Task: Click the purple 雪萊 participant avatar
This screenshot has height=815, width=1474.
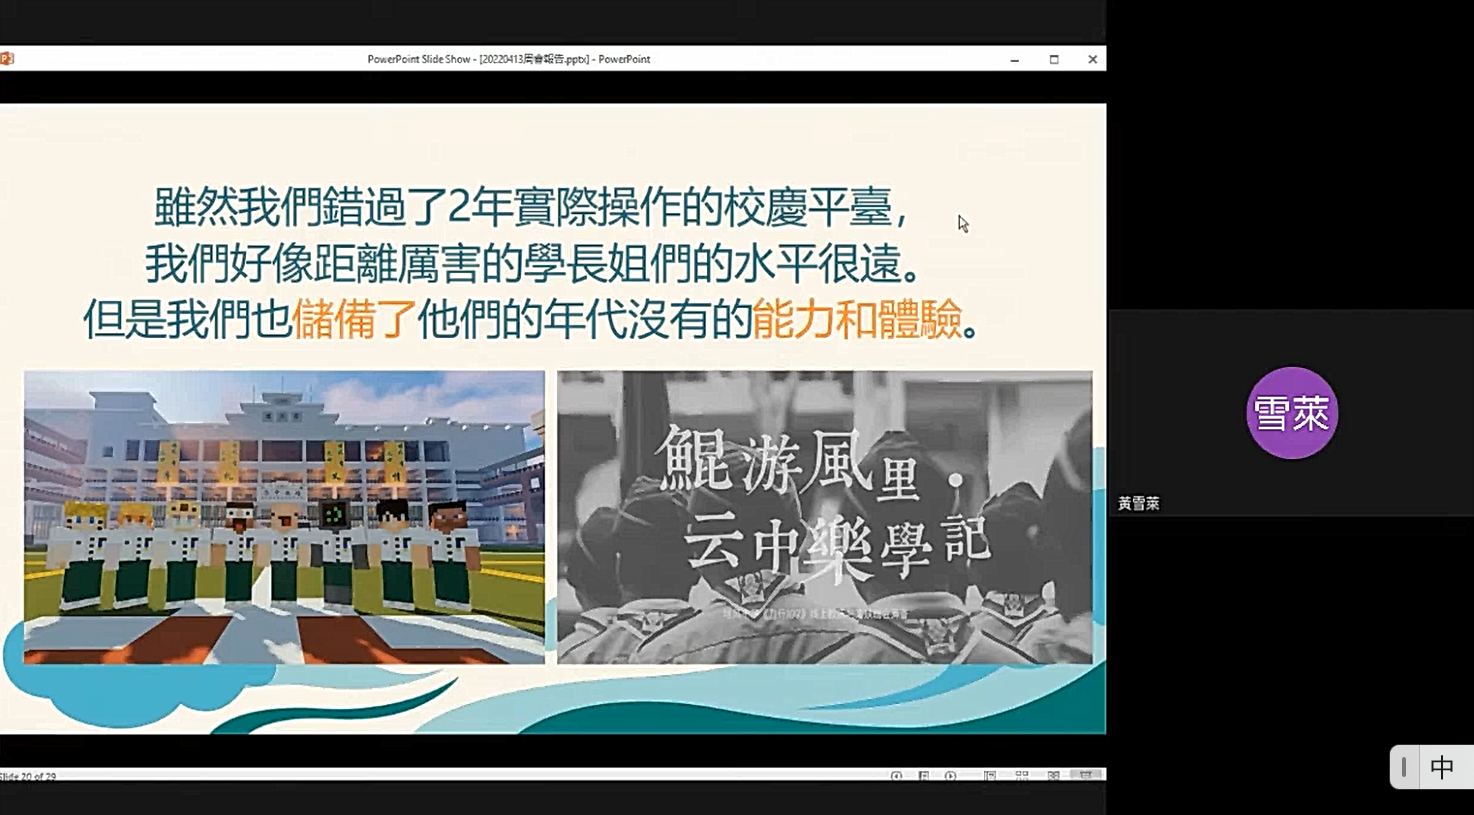Action: point(1291,412)
